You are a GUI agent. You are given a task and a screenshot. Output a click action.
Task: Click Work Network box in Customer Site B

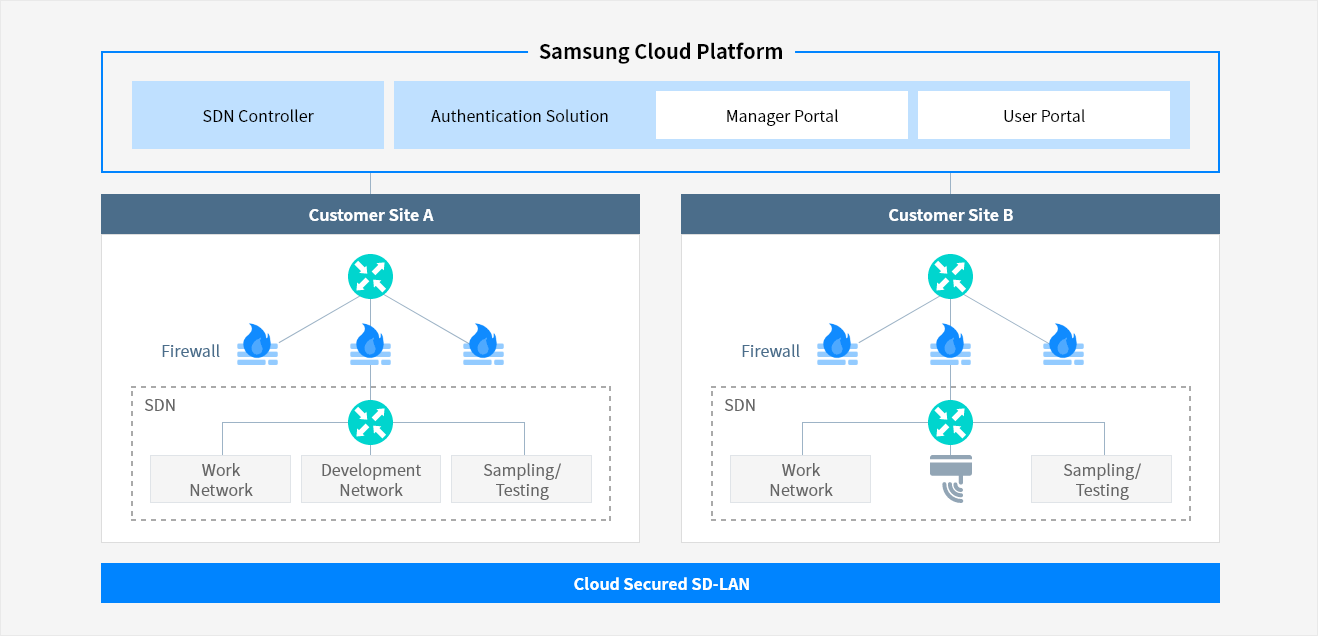[x=801, y=479]
